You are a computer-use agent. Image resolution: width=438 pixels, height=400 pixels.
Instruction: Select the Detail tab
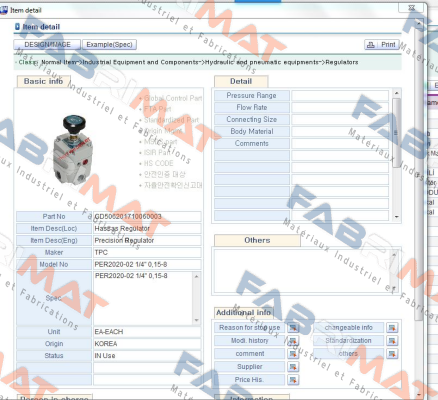coord(241,81)
